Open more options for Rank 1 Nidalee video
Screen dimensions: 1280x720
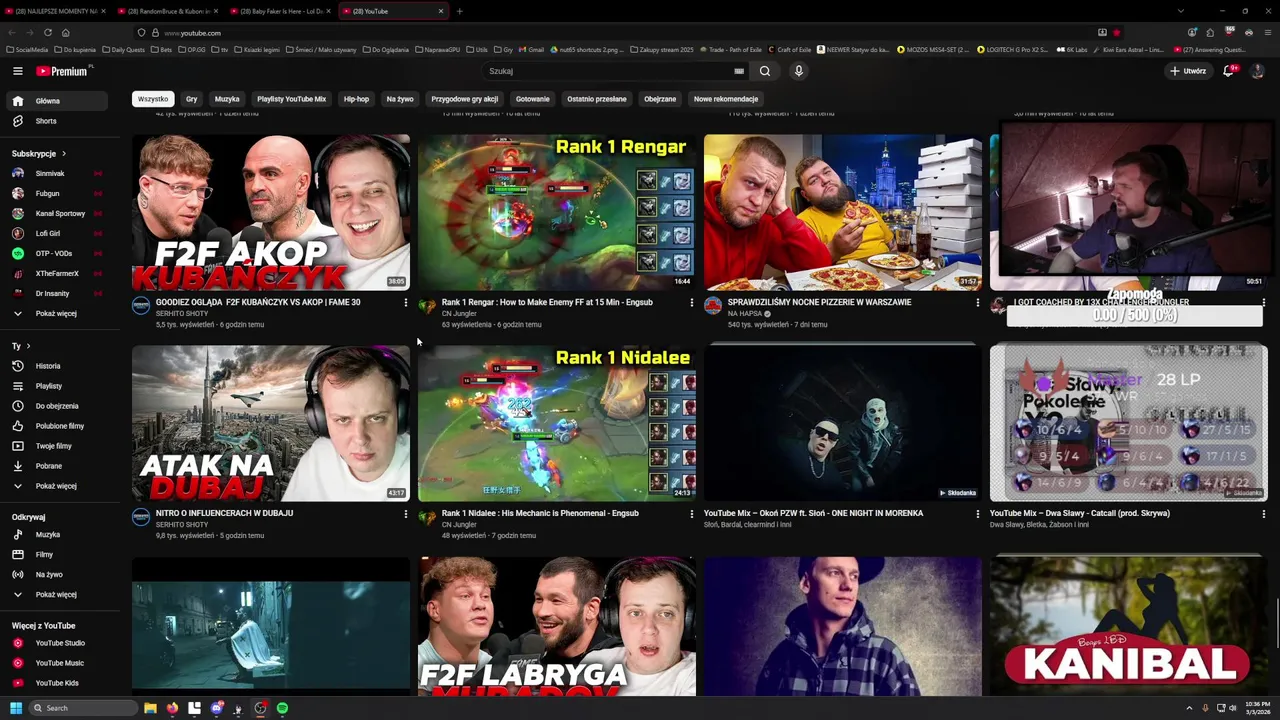pos(691,513)
